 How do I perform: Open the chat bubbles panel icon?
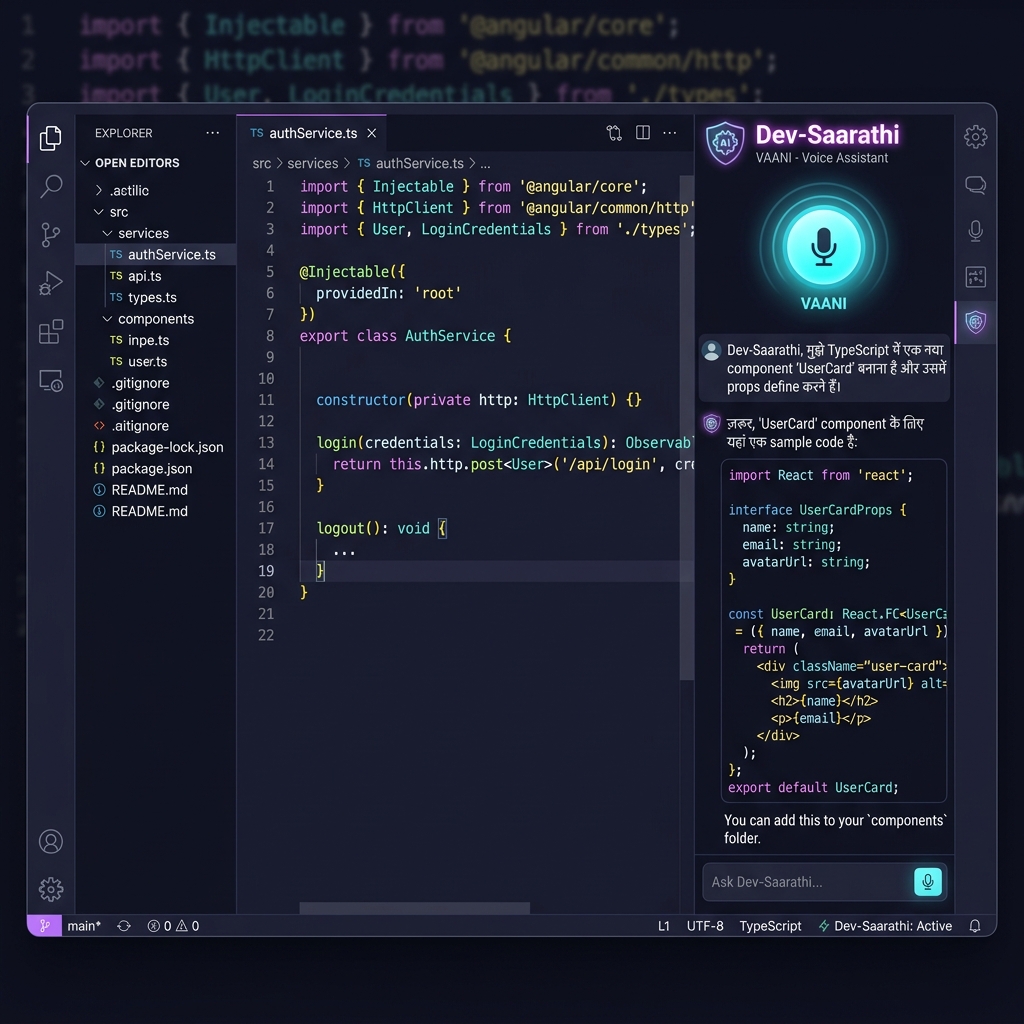click(x=975, y=185)
